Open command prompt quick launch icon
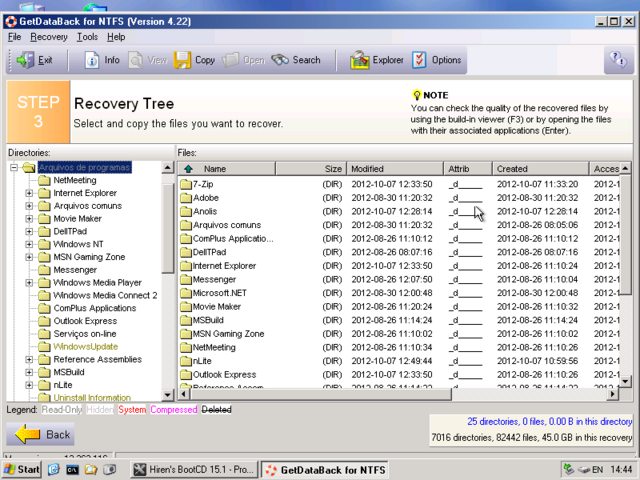Image resolution: width=640 pixels, height=480 pixels. 72,469
